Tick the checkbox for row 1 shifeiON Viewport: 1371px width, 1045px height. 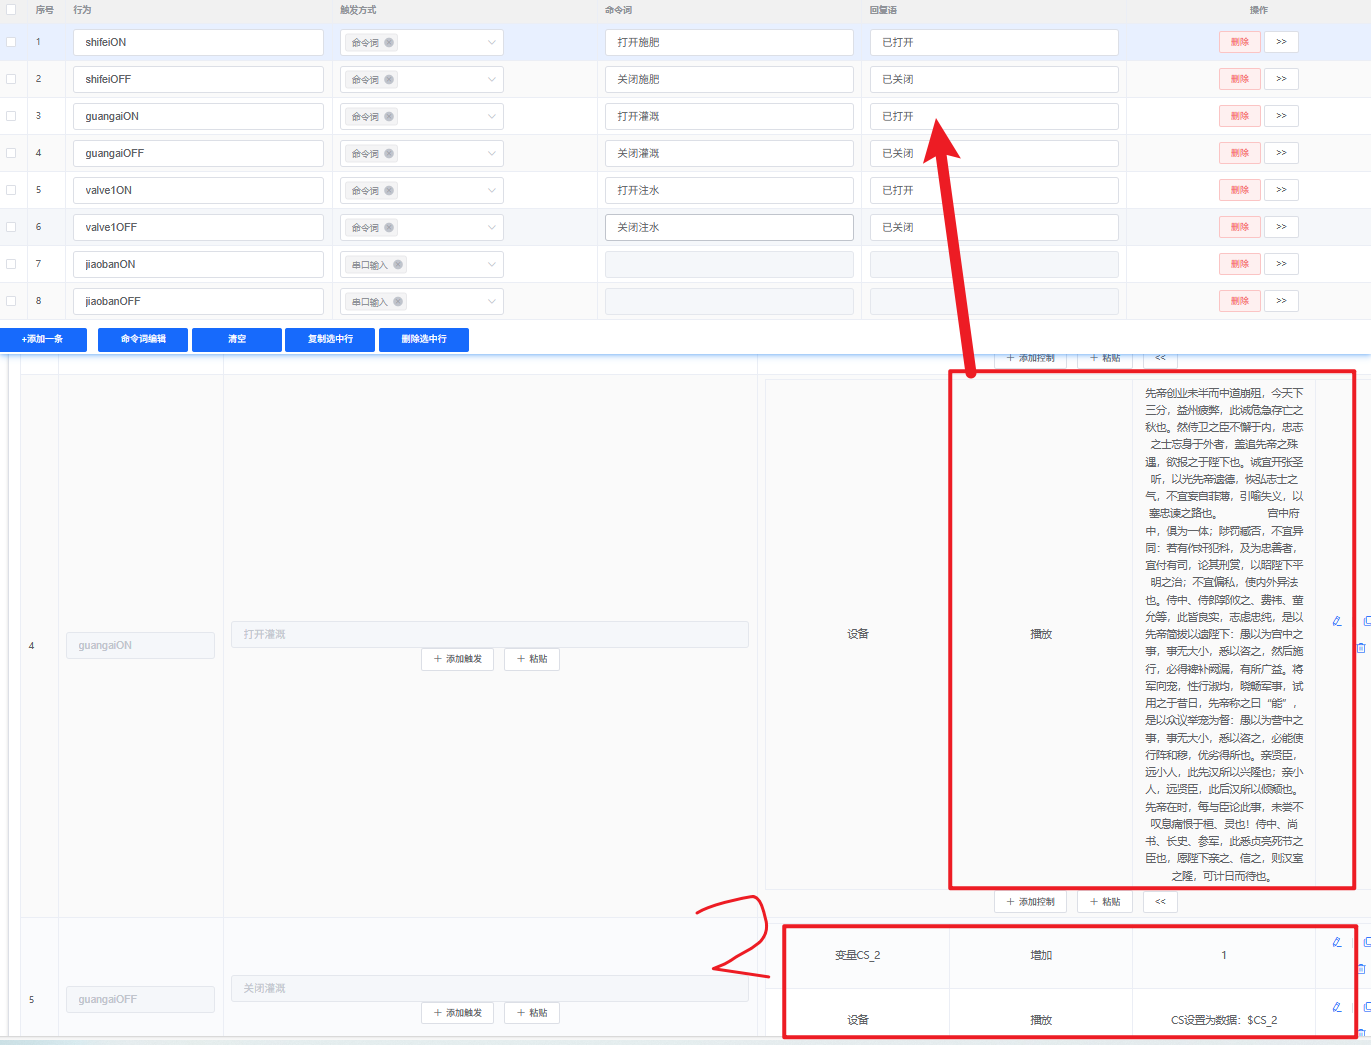click(11, 42)
